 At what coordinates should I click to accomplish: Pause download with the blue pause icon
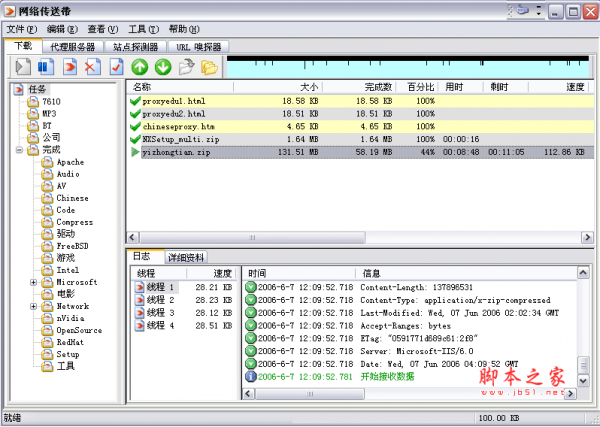pyautogui.click(x=45, y=68)
